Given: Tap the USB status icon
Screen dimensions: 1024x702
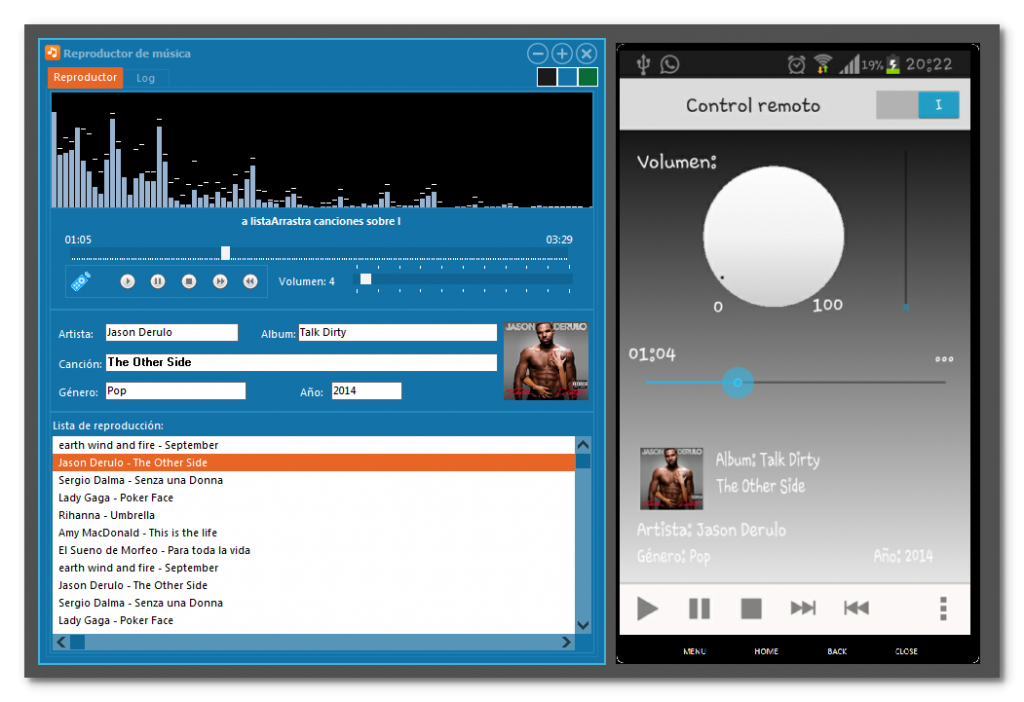Looking at the screenshot, I should 643,65.
